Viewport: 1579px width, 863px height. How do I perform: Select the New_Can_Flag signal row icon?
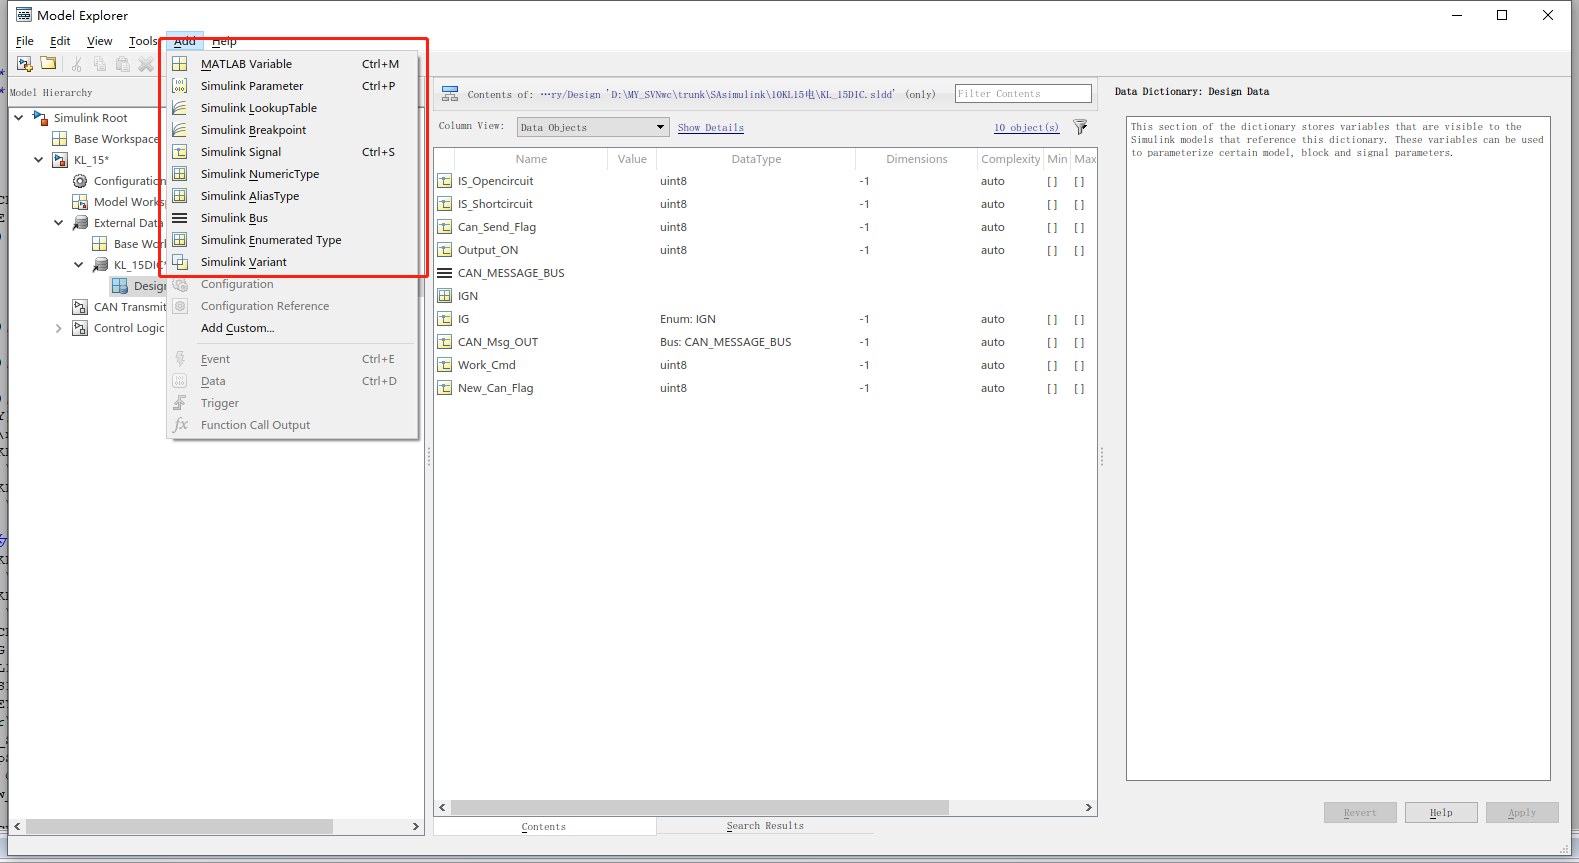[x=445, y=388]
